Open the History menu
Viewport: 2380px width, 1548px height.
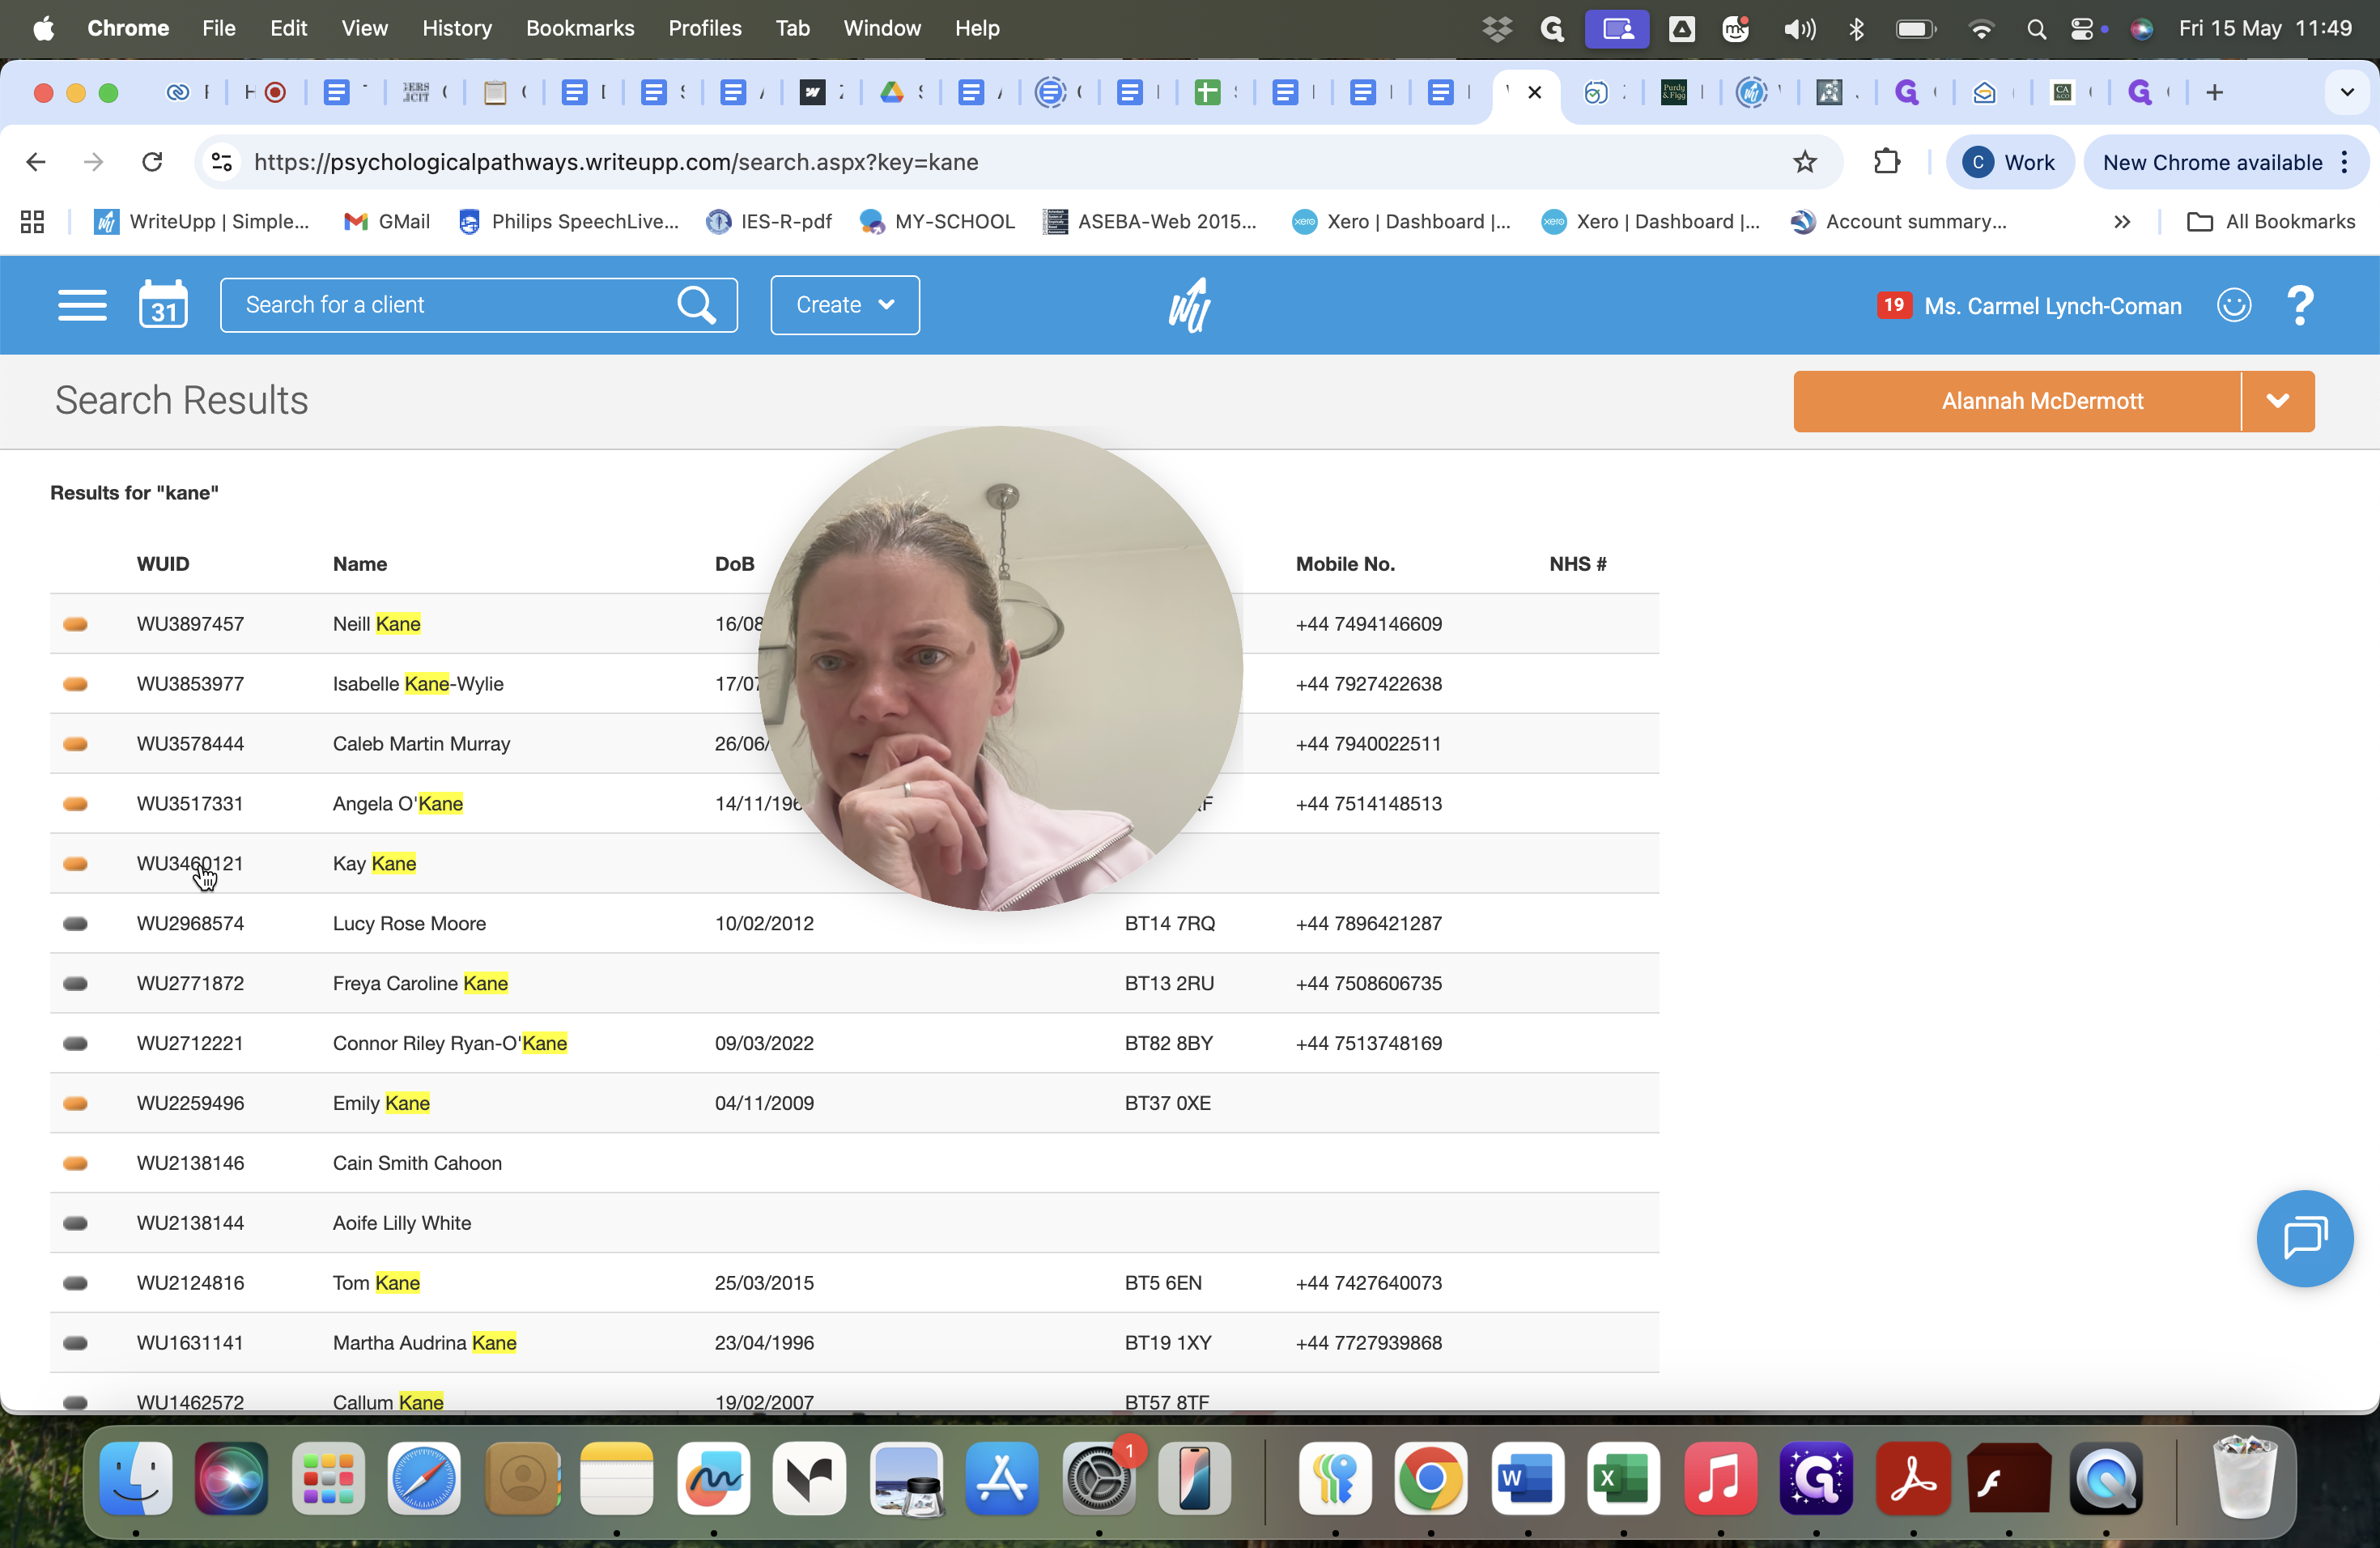click(456, 28)
